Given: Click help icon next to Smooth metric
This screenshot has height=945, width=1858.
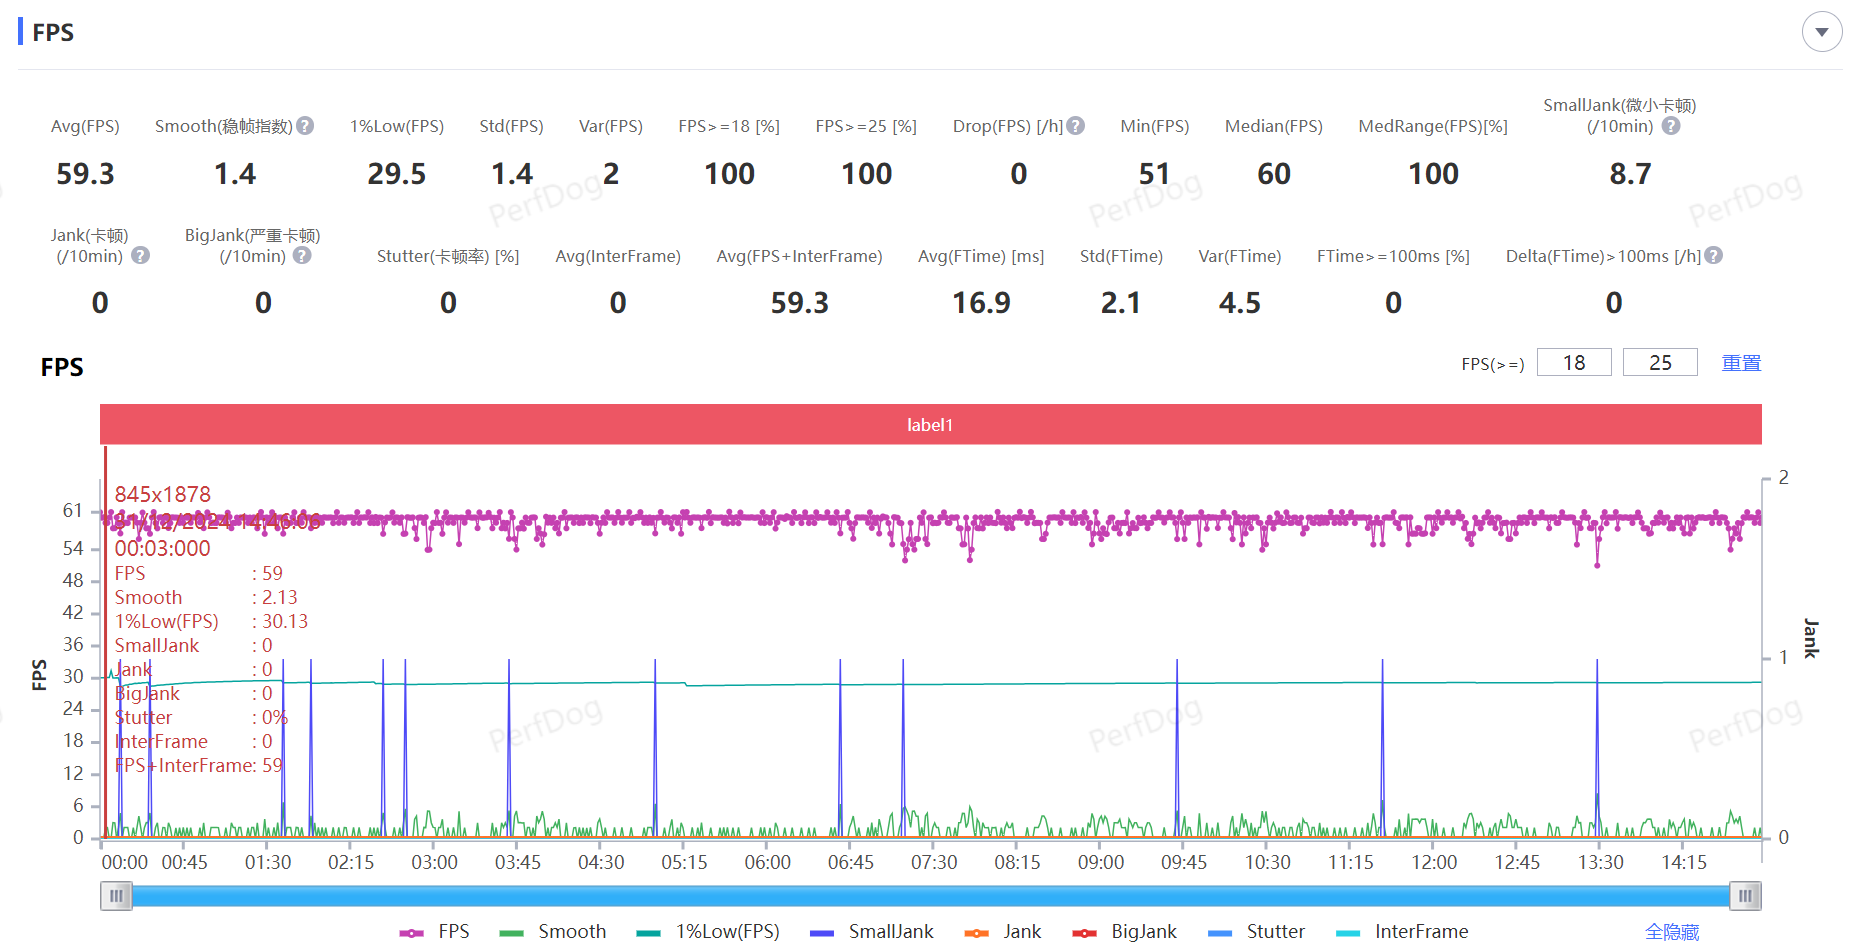Looking at the screenshot, I should click(x=305, y=126).
